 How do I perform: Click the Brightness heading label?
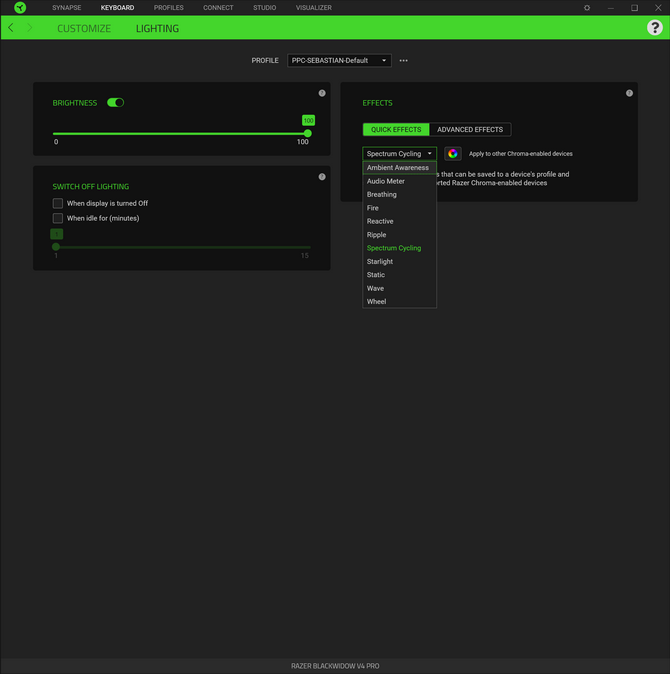75,103
